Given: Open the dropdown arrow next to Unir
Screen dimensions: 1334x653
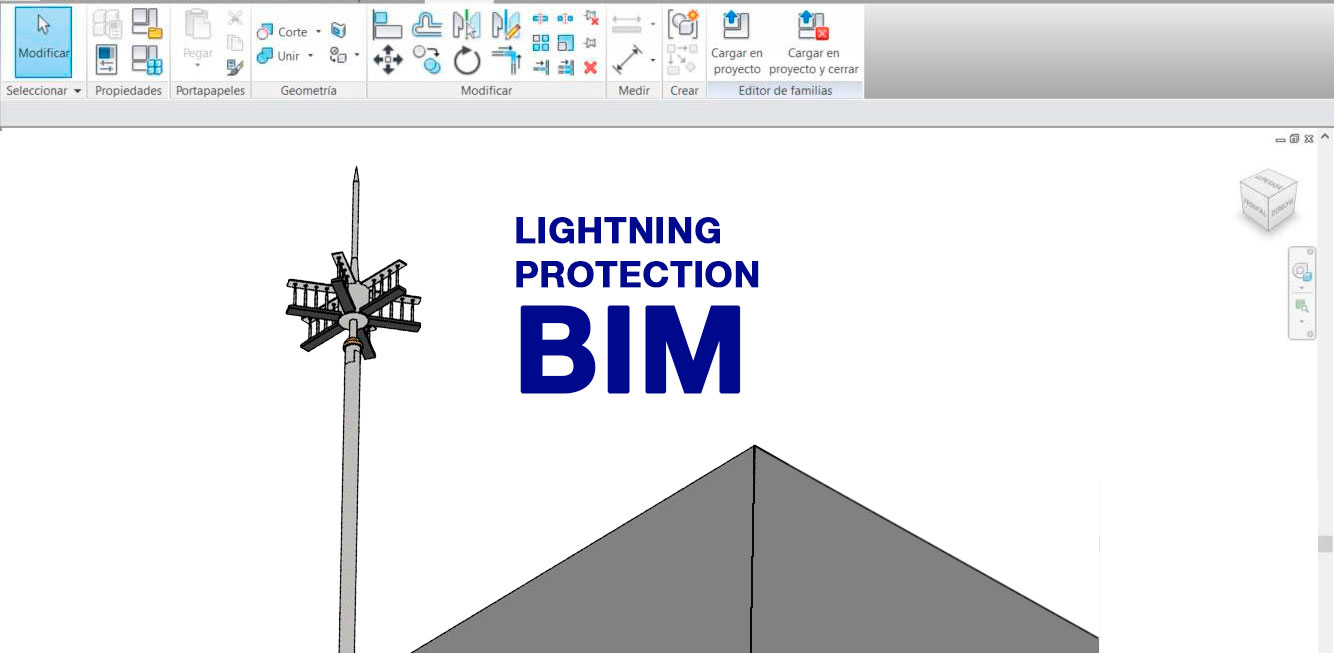Looking at the screenshot, I should click(310, 55).
